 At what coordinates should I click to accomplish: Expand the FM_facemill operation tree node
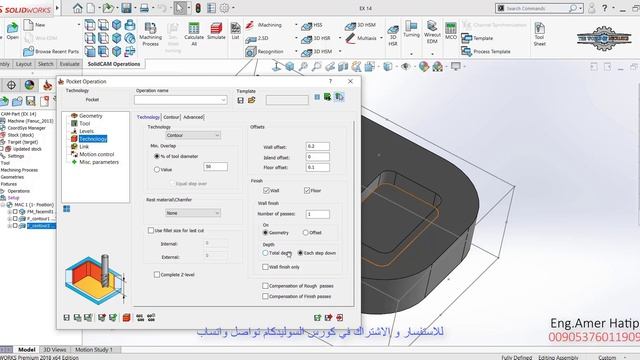tap(10, 212)
